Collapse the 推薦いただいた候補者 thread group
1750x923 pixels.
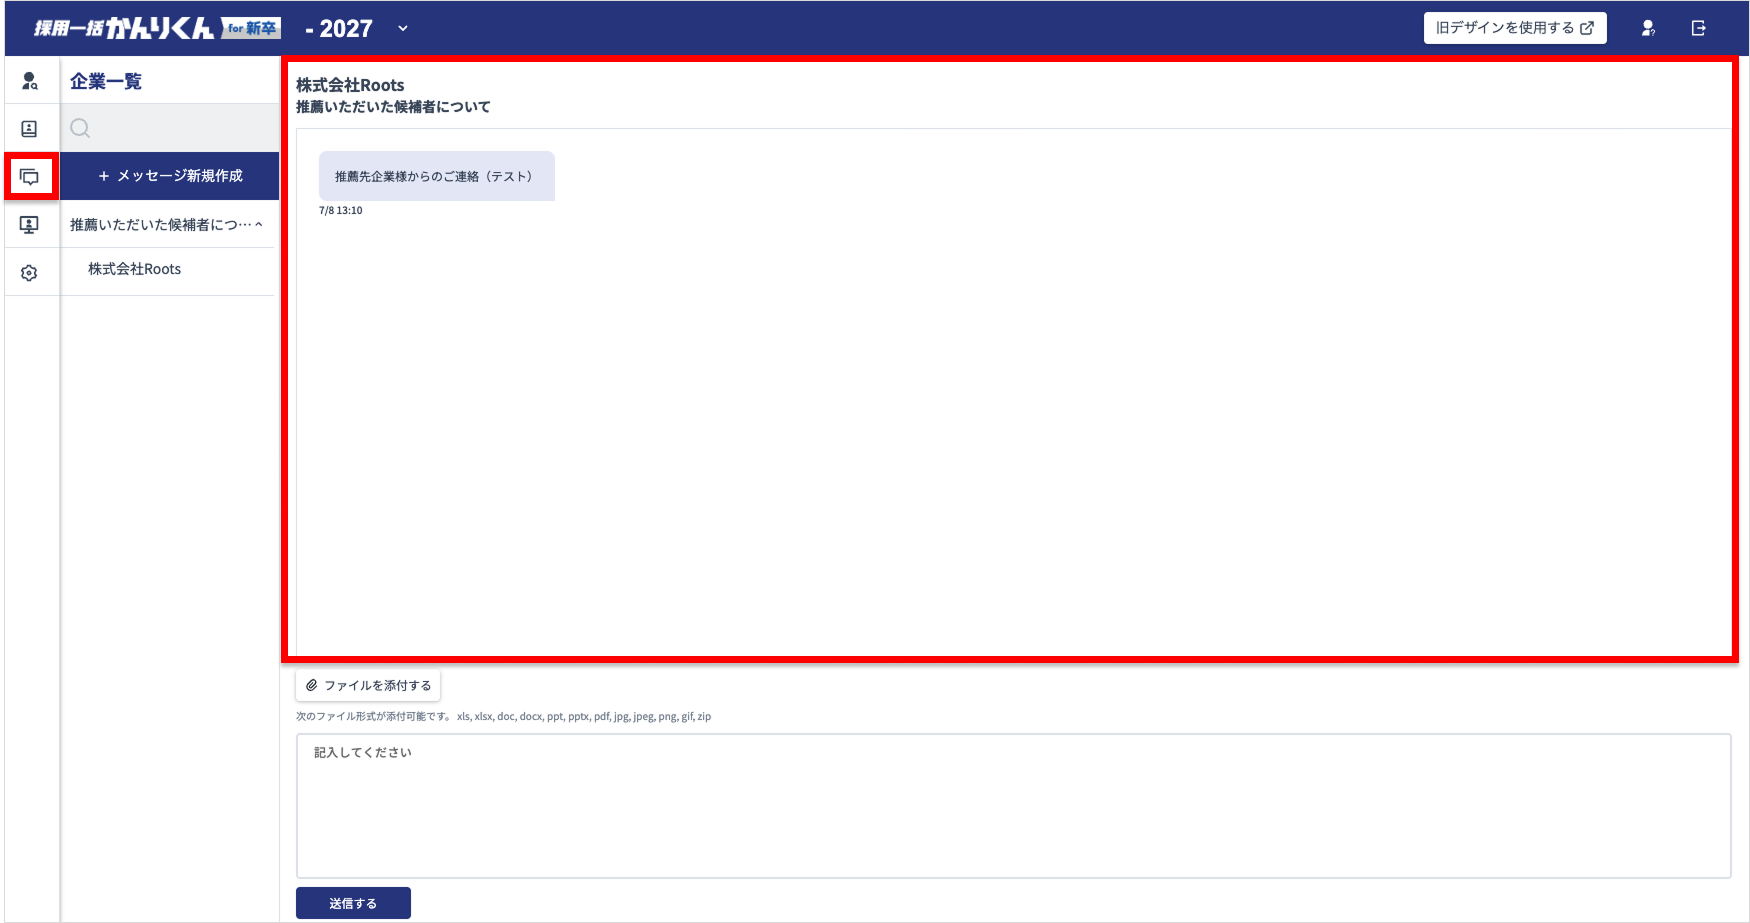pos(259,225)
